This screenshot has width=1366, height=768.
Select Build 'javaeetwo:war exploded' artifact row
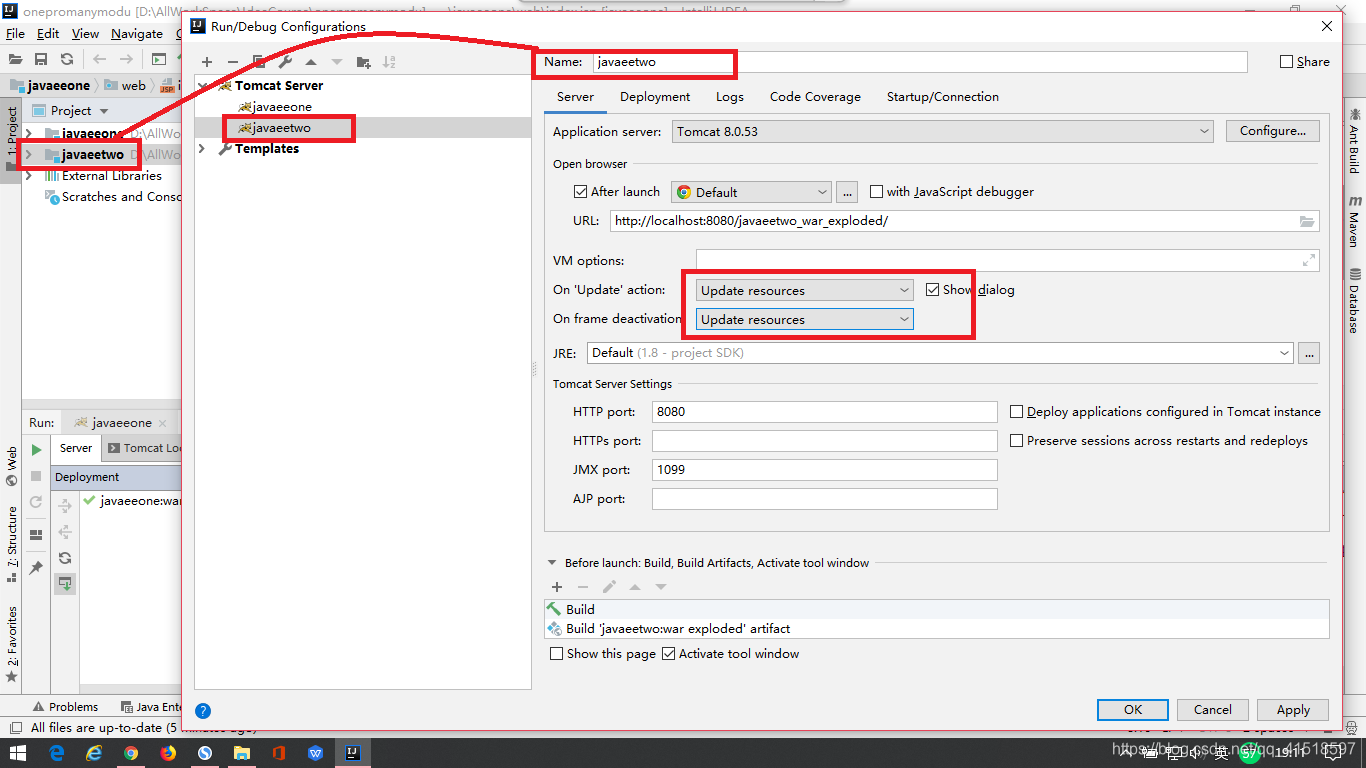click(x=936, y=629)
